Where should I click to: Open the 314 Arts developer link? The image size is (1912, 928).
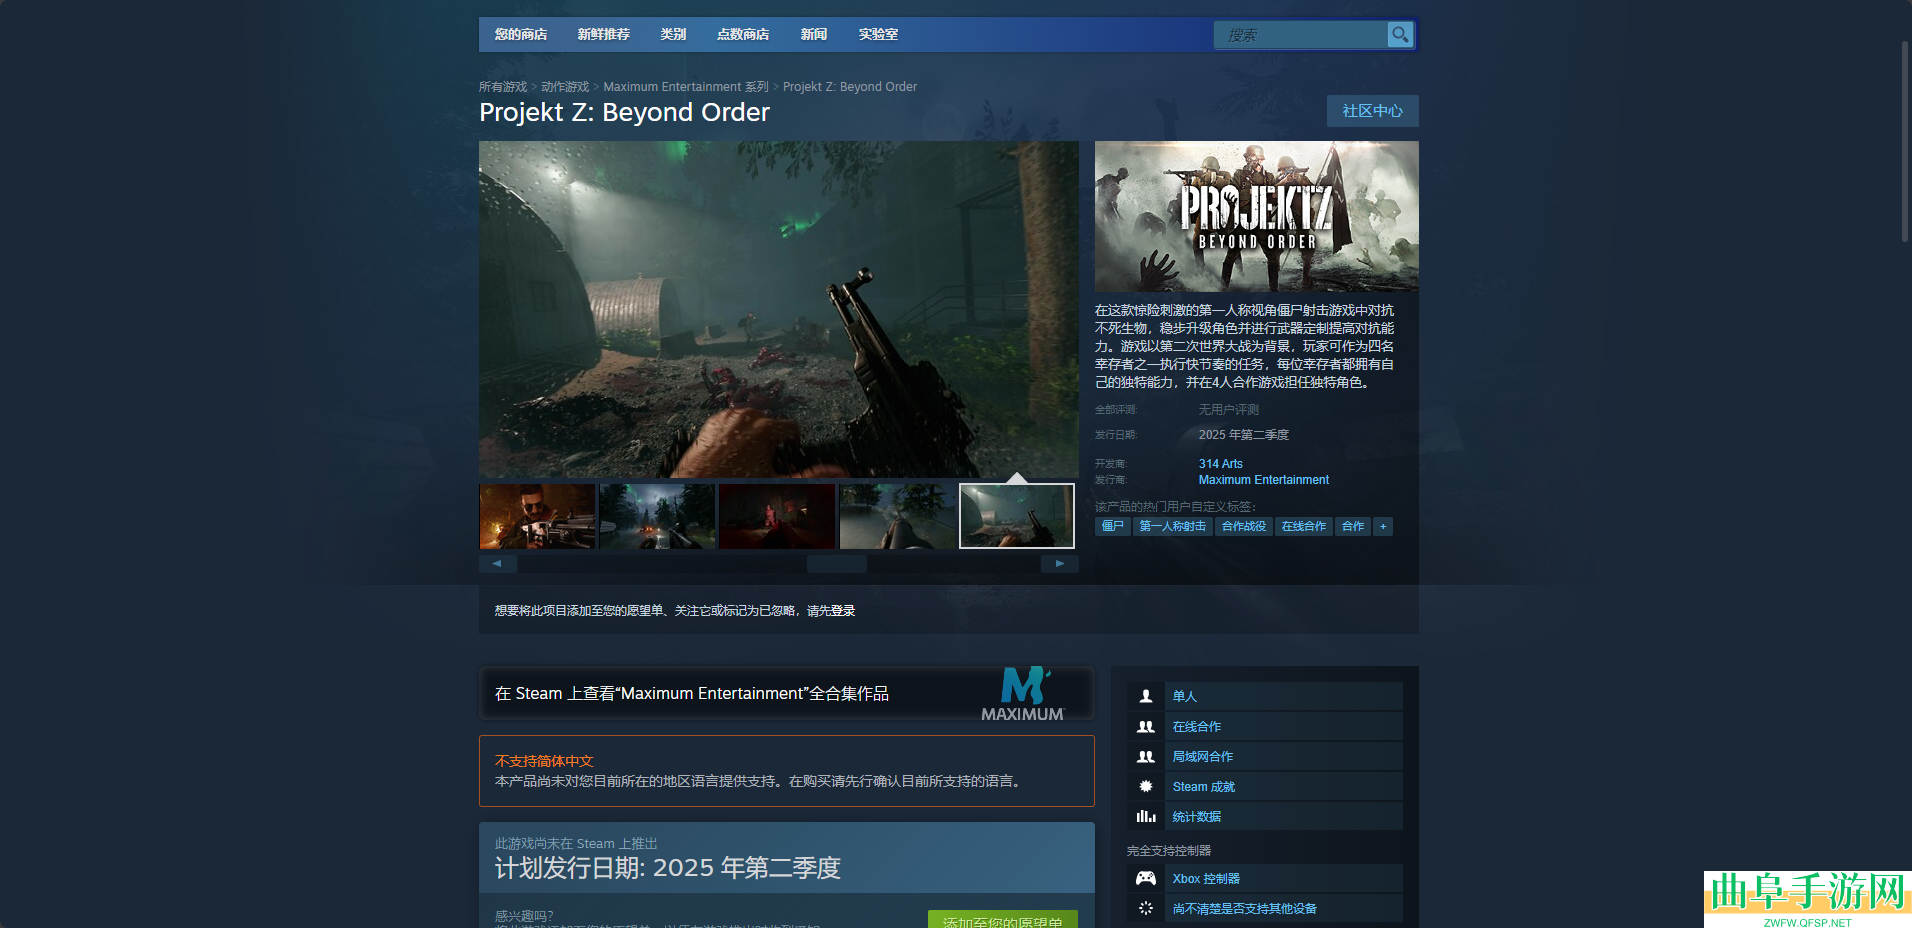tap(1221, 464)
